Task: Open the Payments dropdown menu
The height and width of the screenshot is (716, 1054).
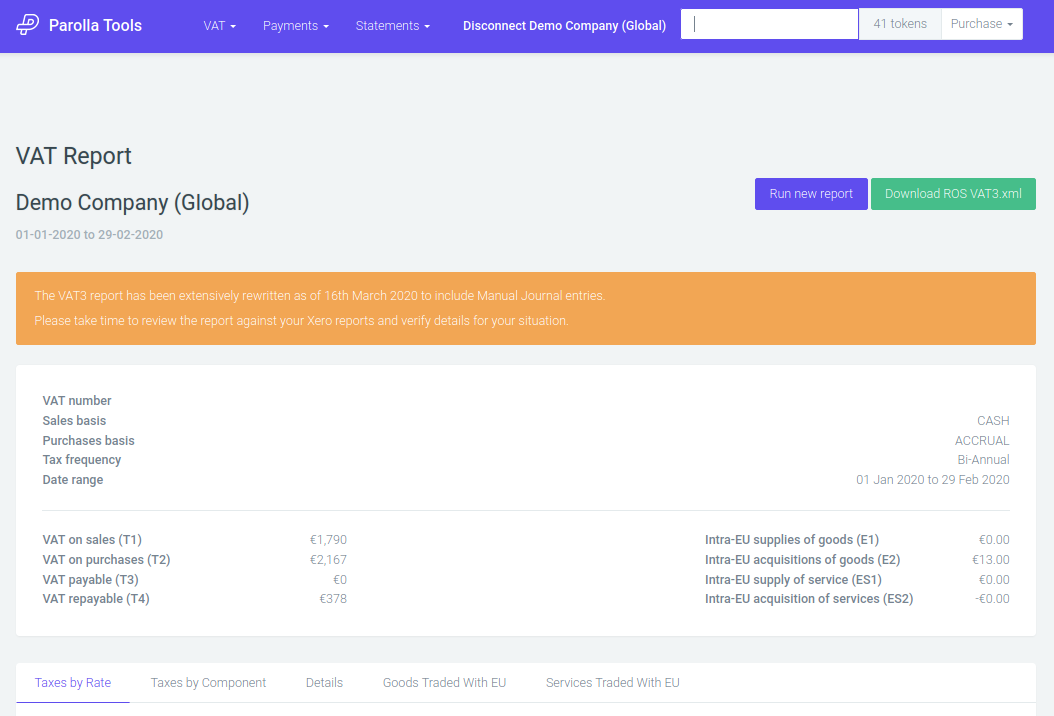Action: point(295,25)
